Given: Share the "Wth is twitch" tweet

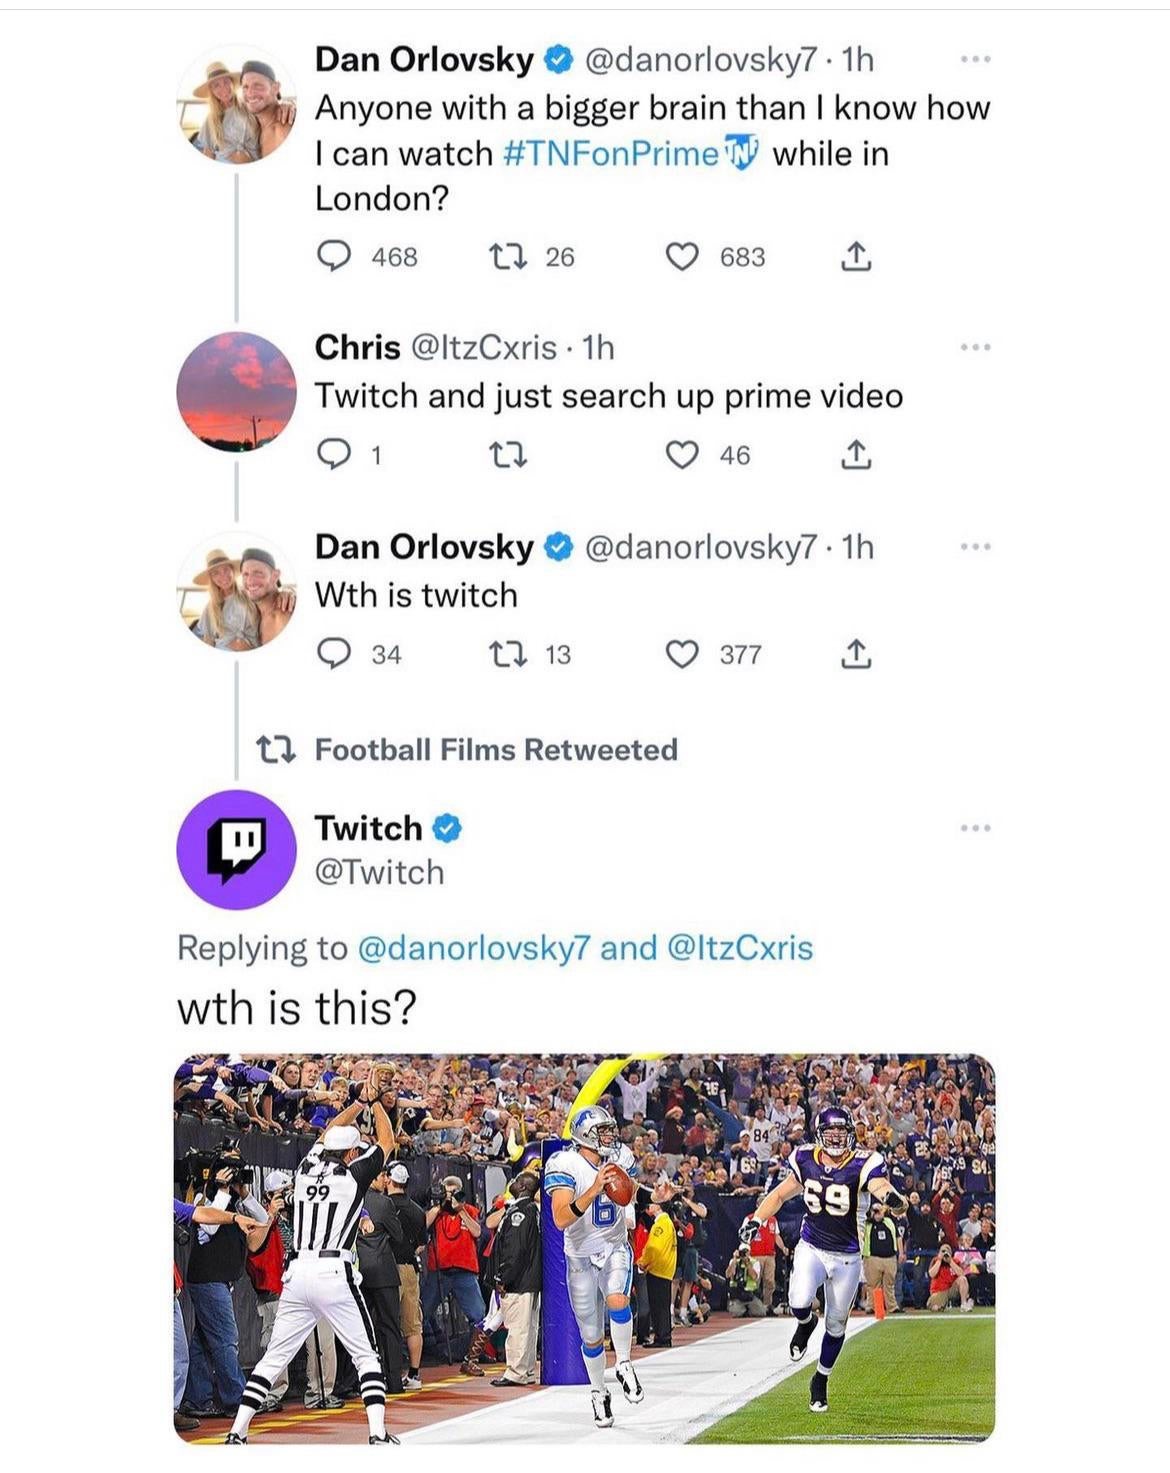Looking at the screenshot, I should coord(855,654).
